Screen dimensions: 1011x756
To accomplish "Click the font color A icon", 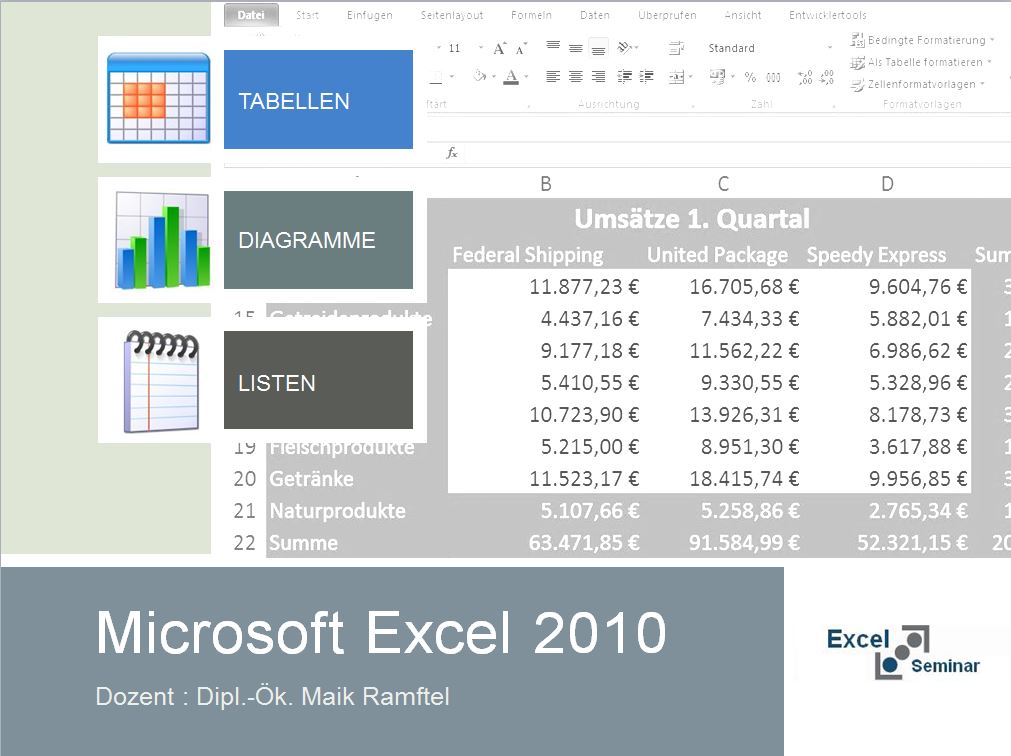I will click(x=511, y=77).
